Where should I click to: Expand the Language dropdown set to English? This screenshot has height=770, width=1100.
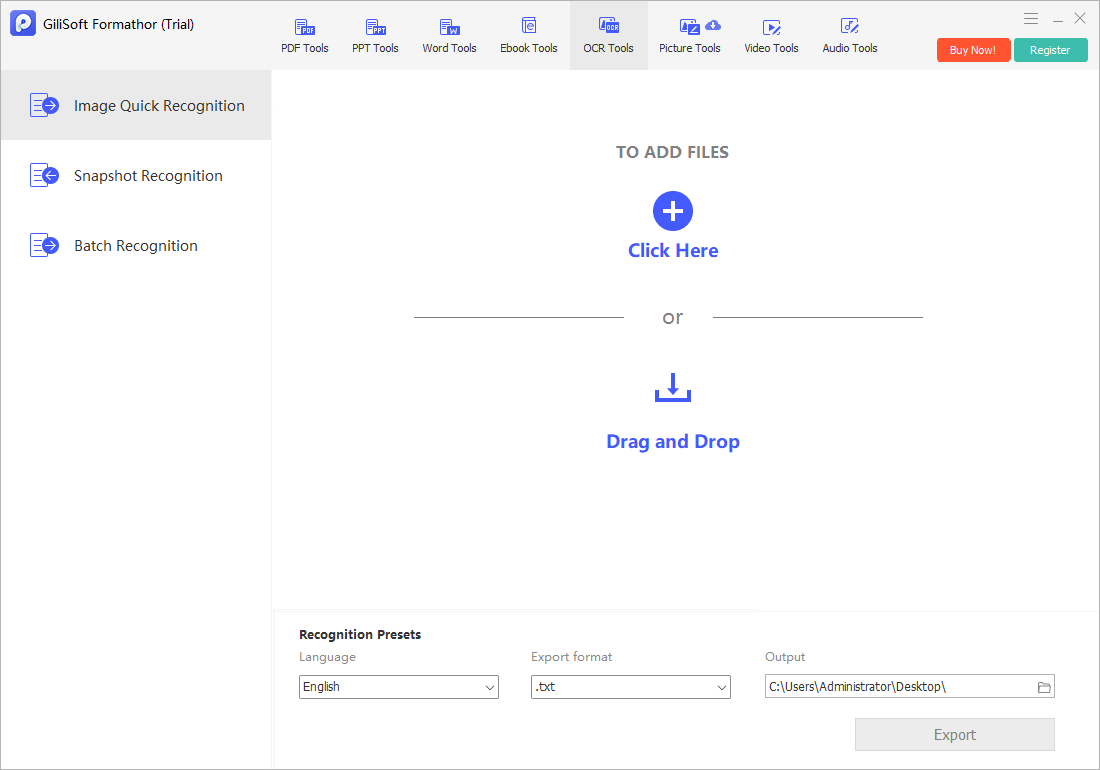tap(398, 687)
